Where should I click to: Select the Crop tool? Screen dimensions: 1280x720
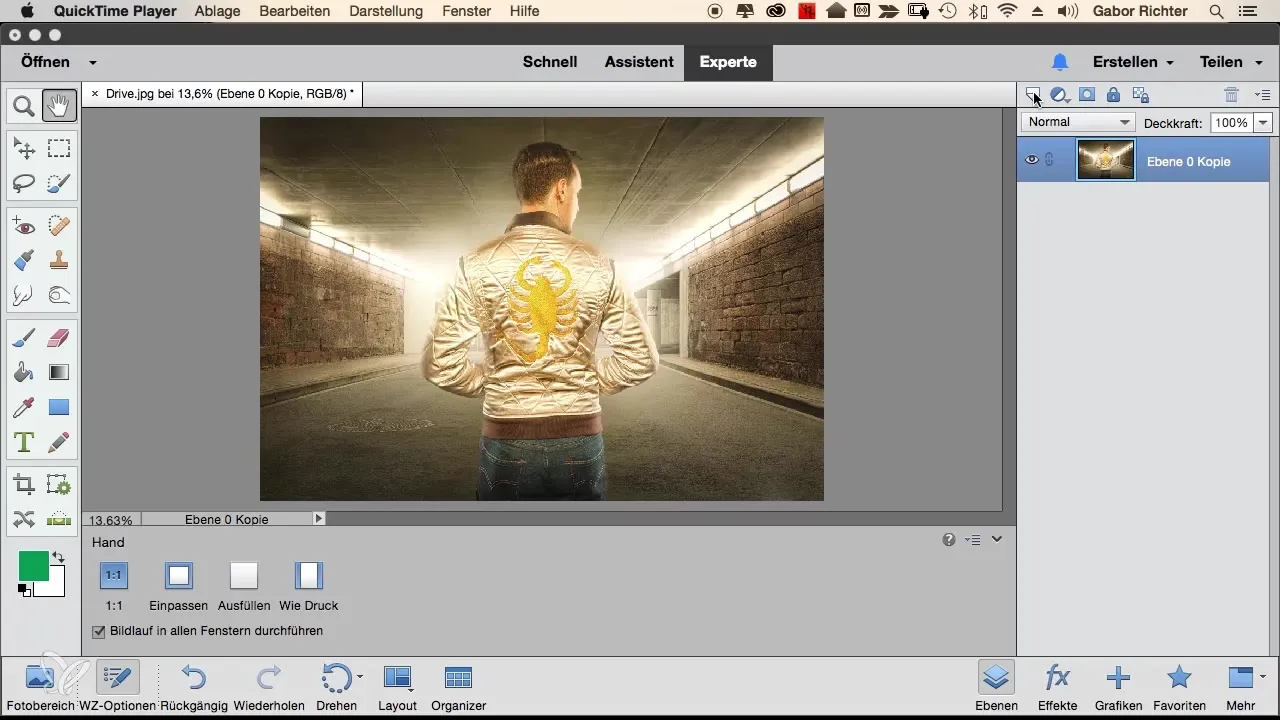[24, 485]
